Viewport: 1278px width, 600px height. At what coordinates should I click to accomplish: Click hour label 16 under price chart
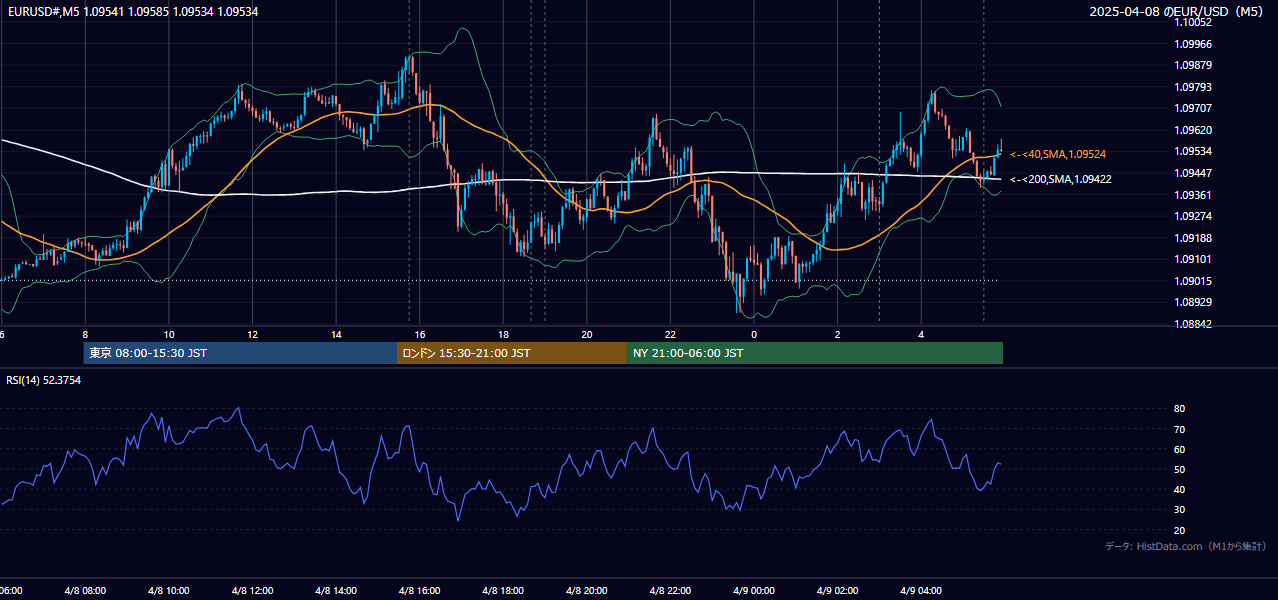click(x=420, y=334)
